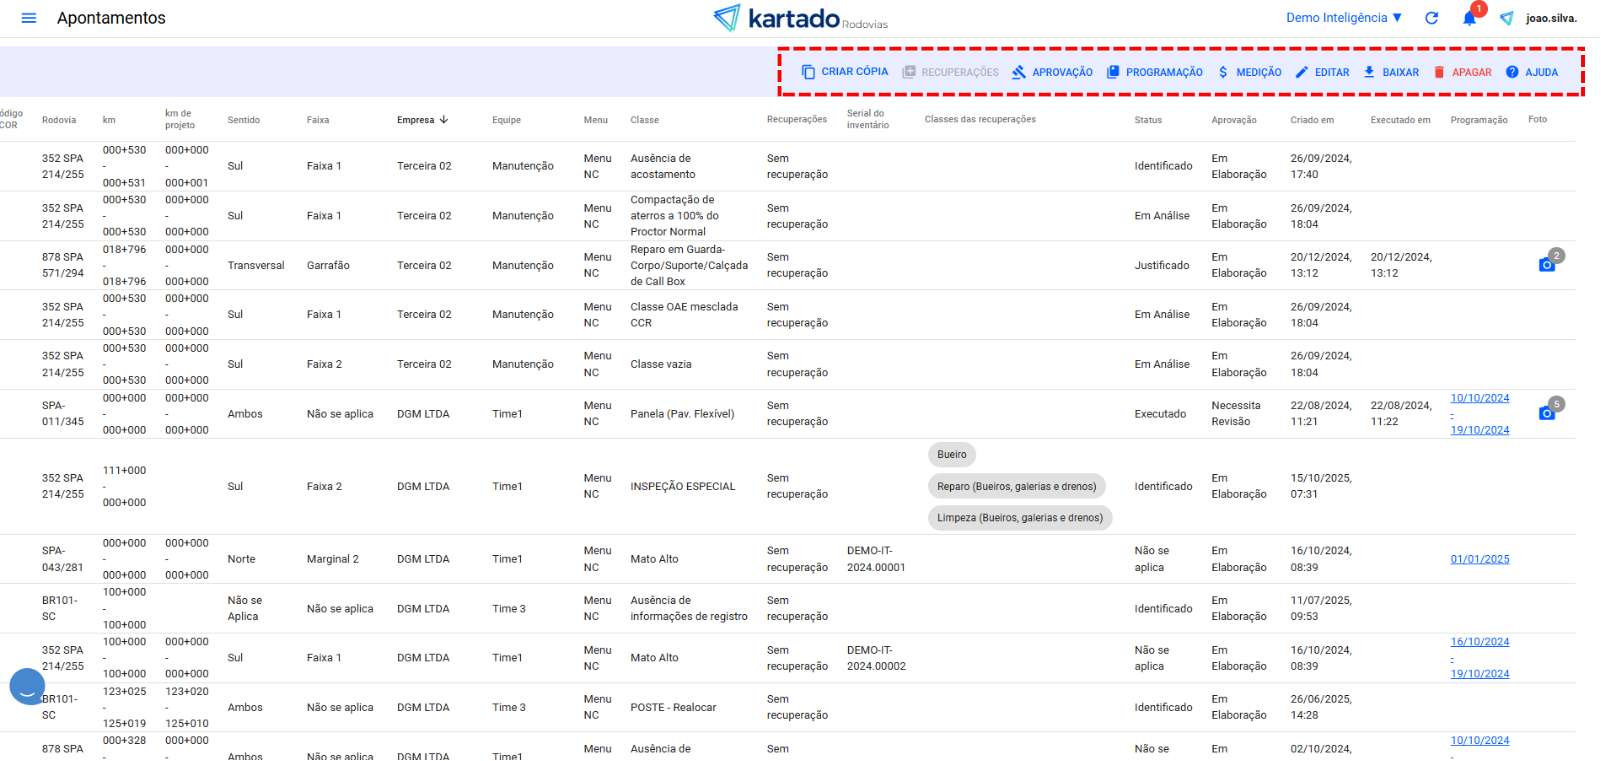Click the Kartado logo
Viewport: 1601px width, 761px height.
click(x=799, y=18)
